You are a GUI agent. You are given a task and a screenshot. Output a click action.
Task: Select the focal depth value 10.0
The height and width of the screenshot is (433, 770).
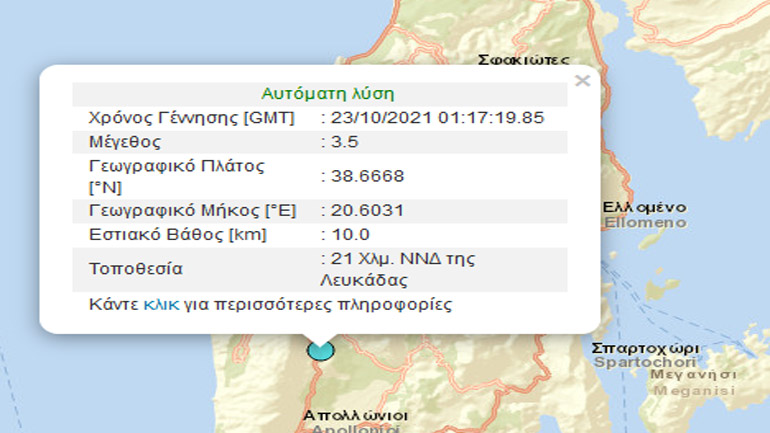pyautogui.click(x=350, y=235)
